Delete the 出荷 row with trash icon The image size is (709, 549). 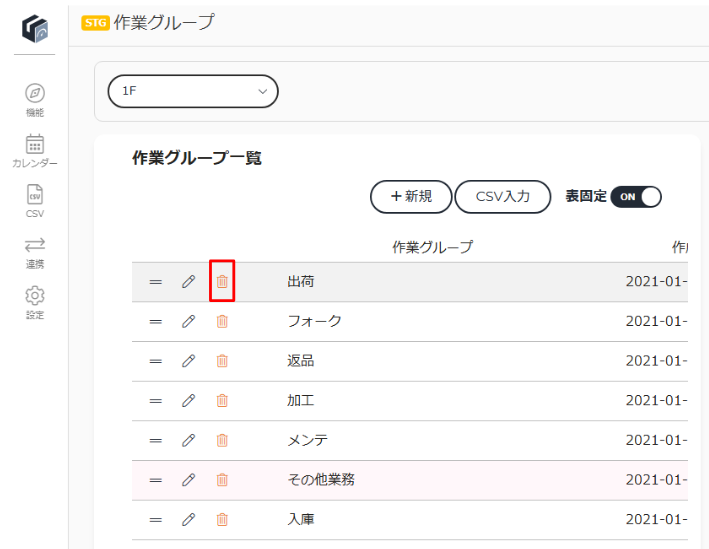click(222, 281)
